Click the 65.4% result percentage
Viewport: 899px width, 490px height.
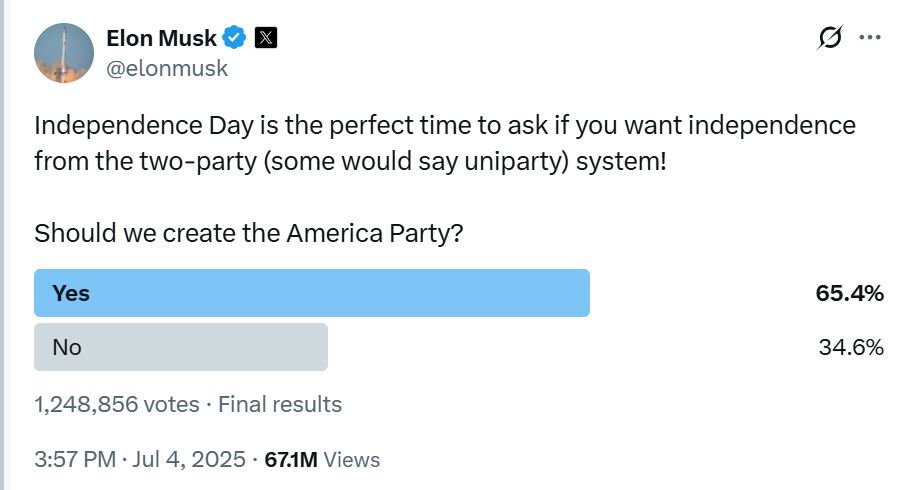[x=849, y=294]
